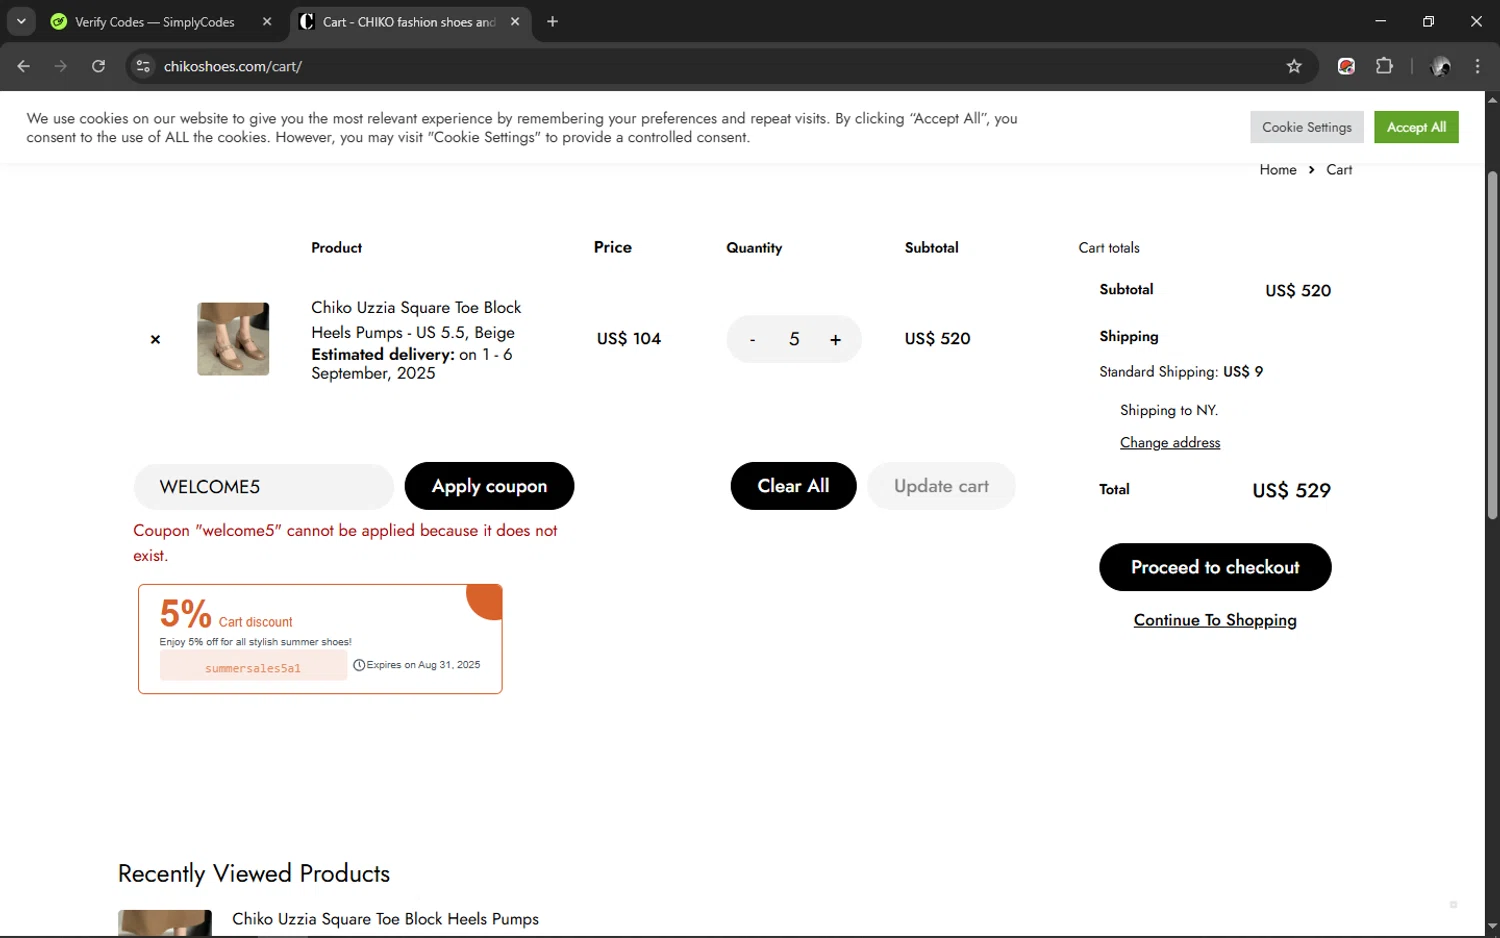This screenshot has width=1500, height=938.
Task: Click the quantity value 5 field
Action: pyautogui.click(x=794, y=339)
